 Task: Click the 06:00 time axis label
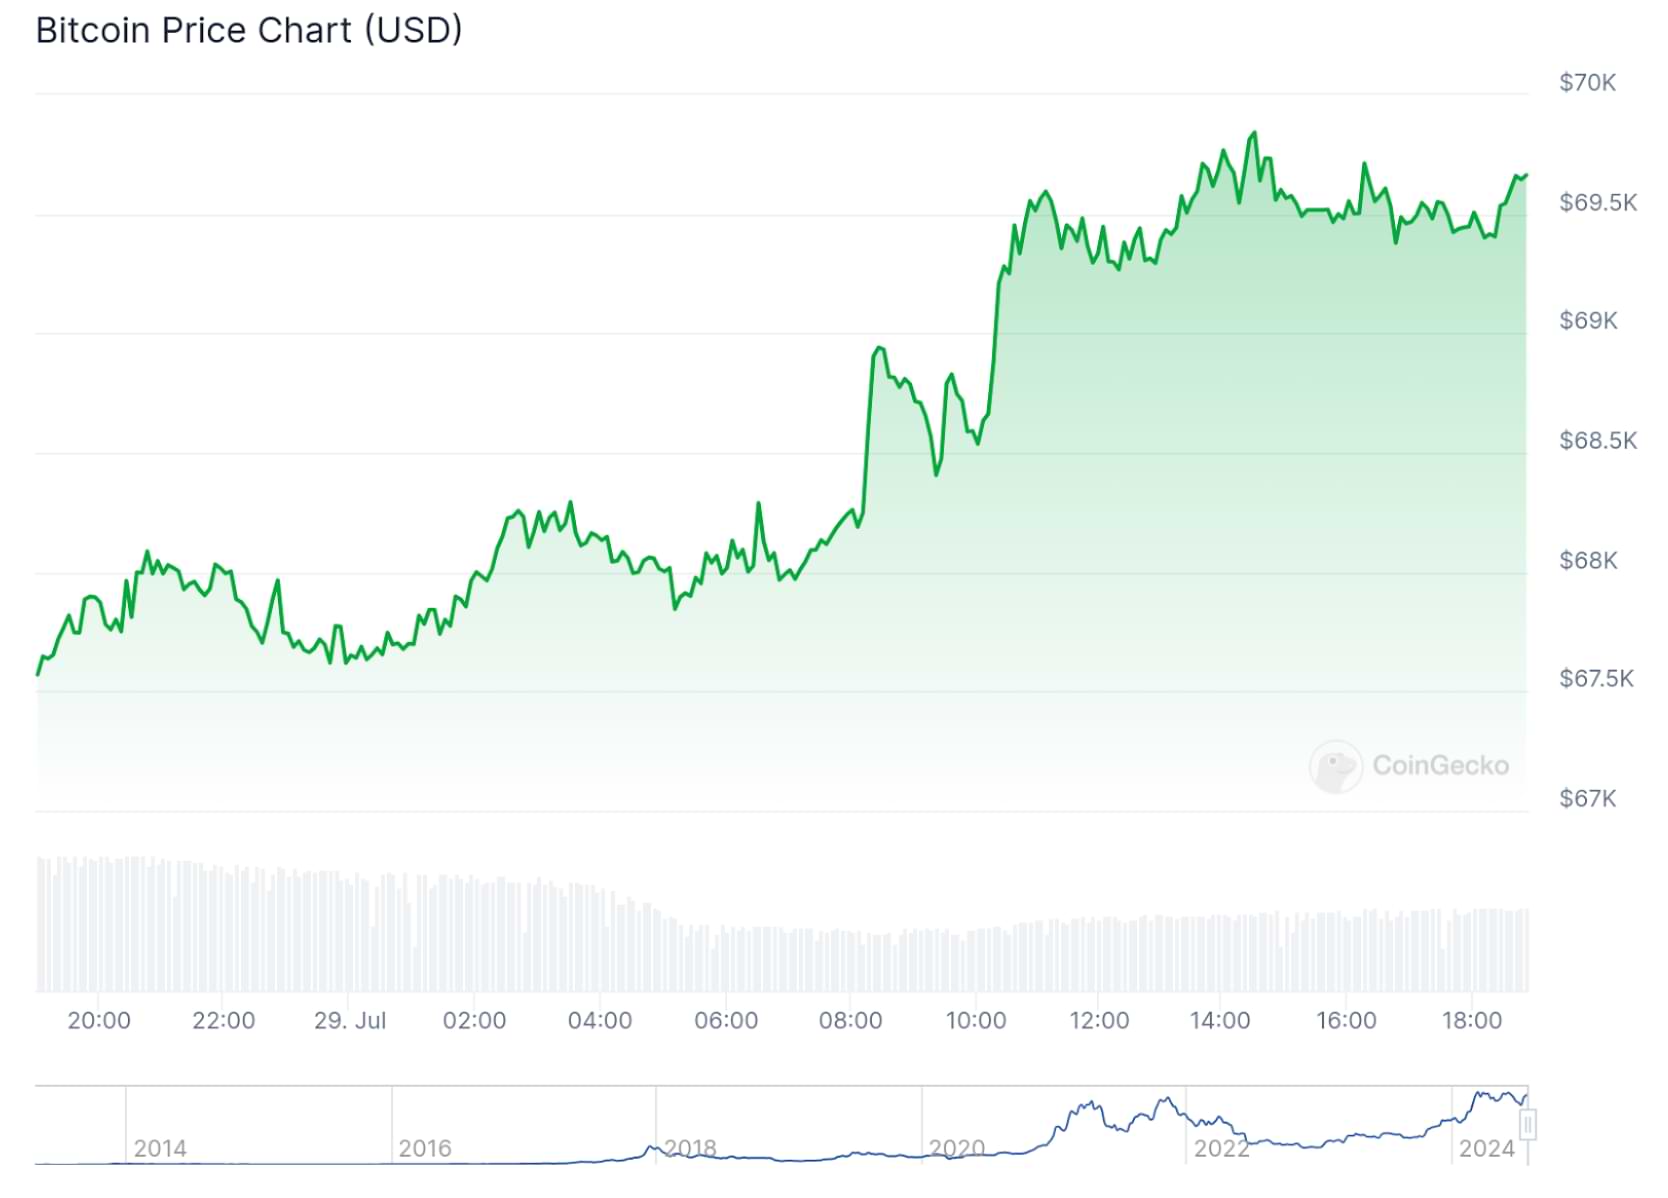[x=725, y=1021]
